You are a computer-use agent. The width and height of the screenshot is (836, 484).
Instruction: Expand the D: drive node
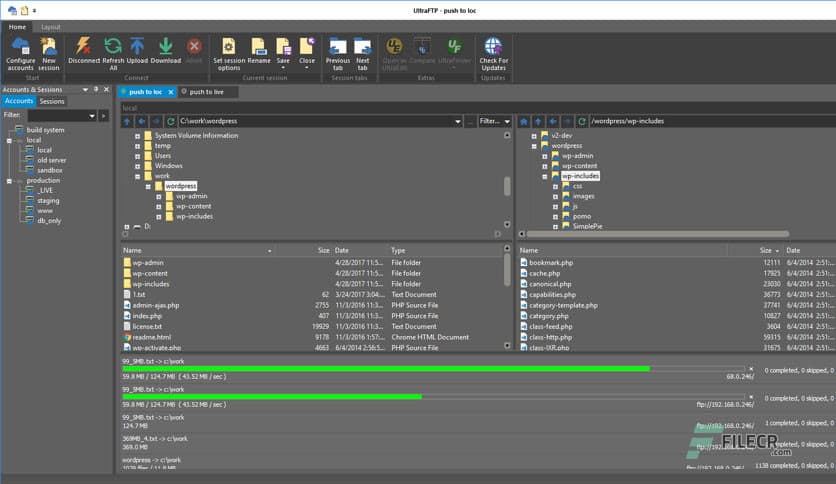[126, 227]
